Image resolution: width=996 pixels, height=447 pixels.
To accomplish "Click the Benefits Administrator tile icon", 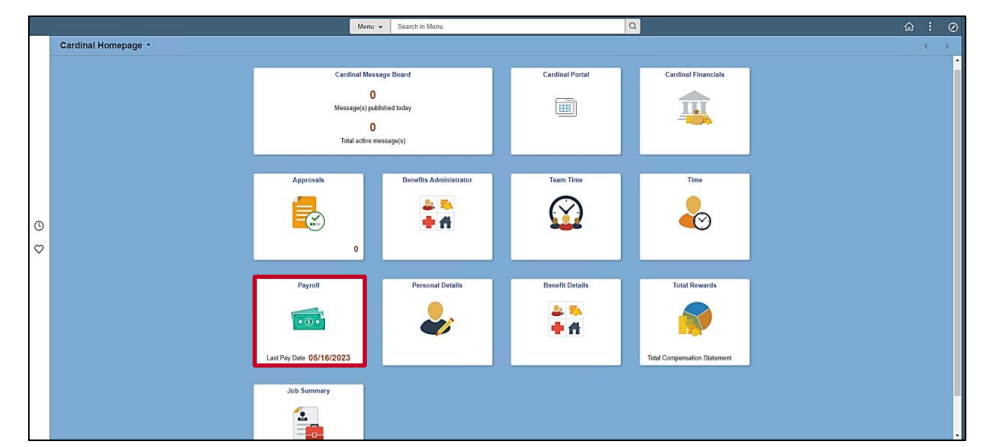I will pos(437,213).
